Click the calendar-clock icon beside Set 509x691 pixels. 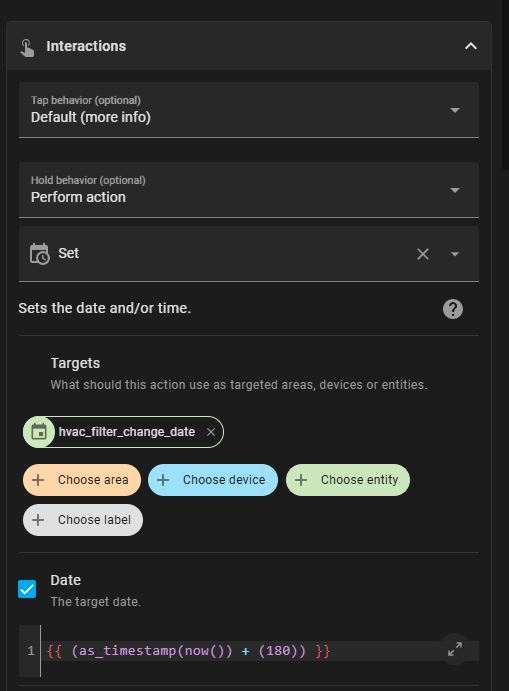pos(39,254)
